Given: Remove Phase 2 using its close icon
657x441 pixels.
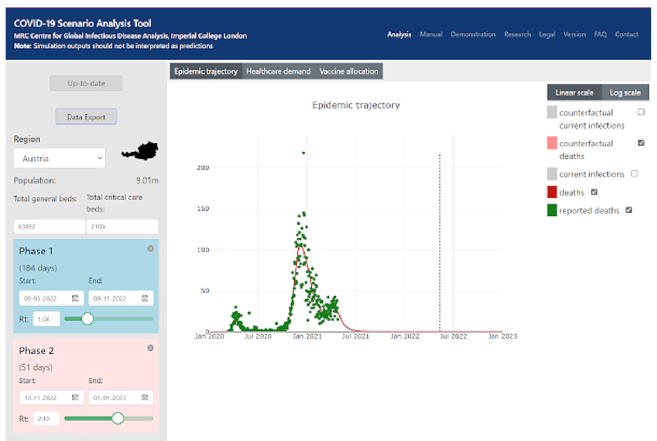Looking at the screenshot, I should pyautogui.click(x=150, y=348).
